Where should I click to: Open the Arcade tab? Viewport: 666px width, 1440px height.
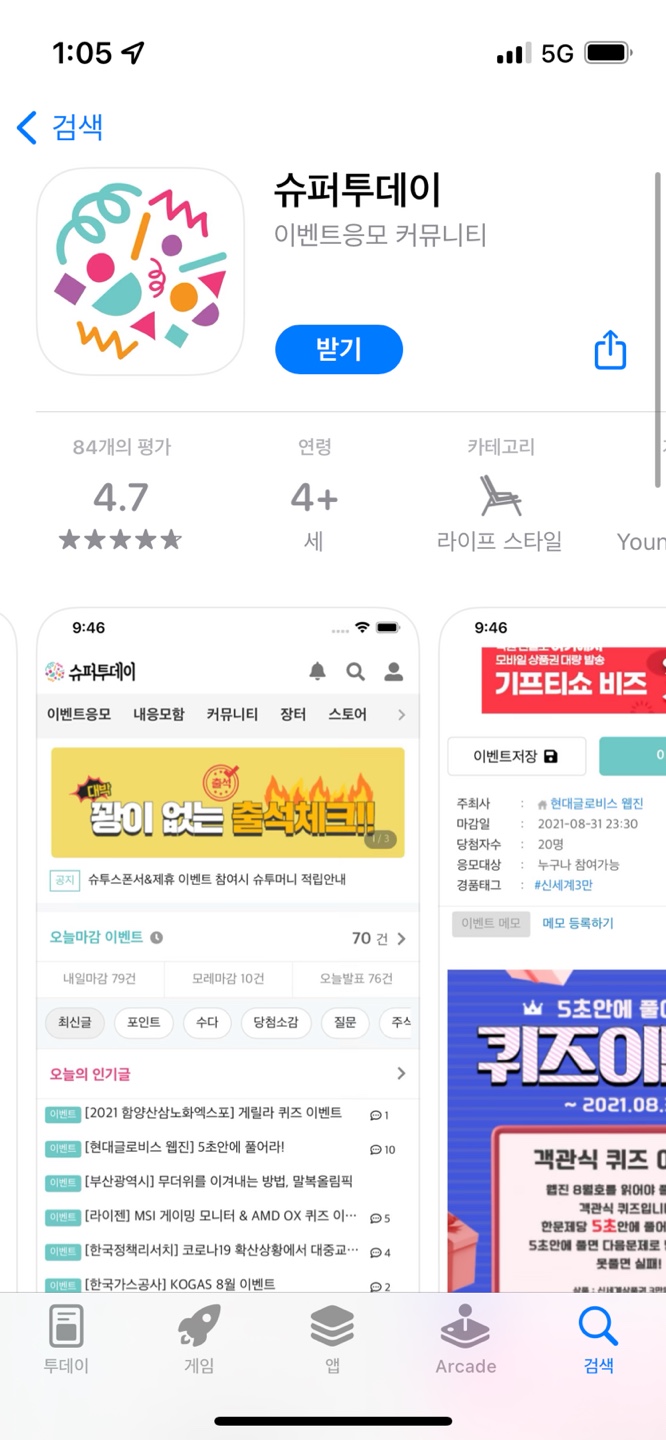click(465, 1340)
